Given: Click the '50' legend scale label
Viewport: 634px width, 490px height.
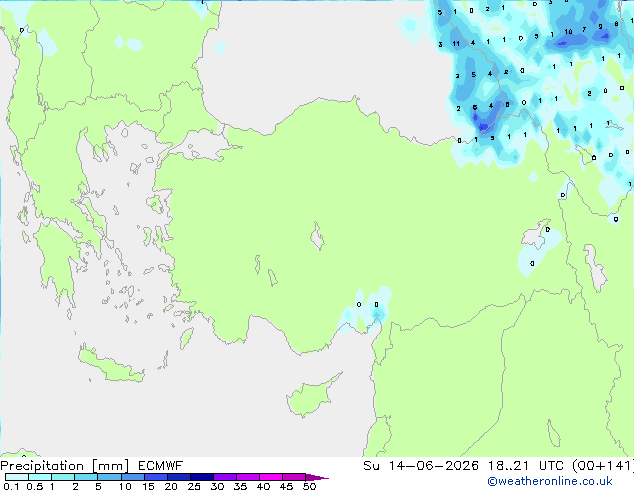Looking at the screenshot, I should click(x=309, y=486).
